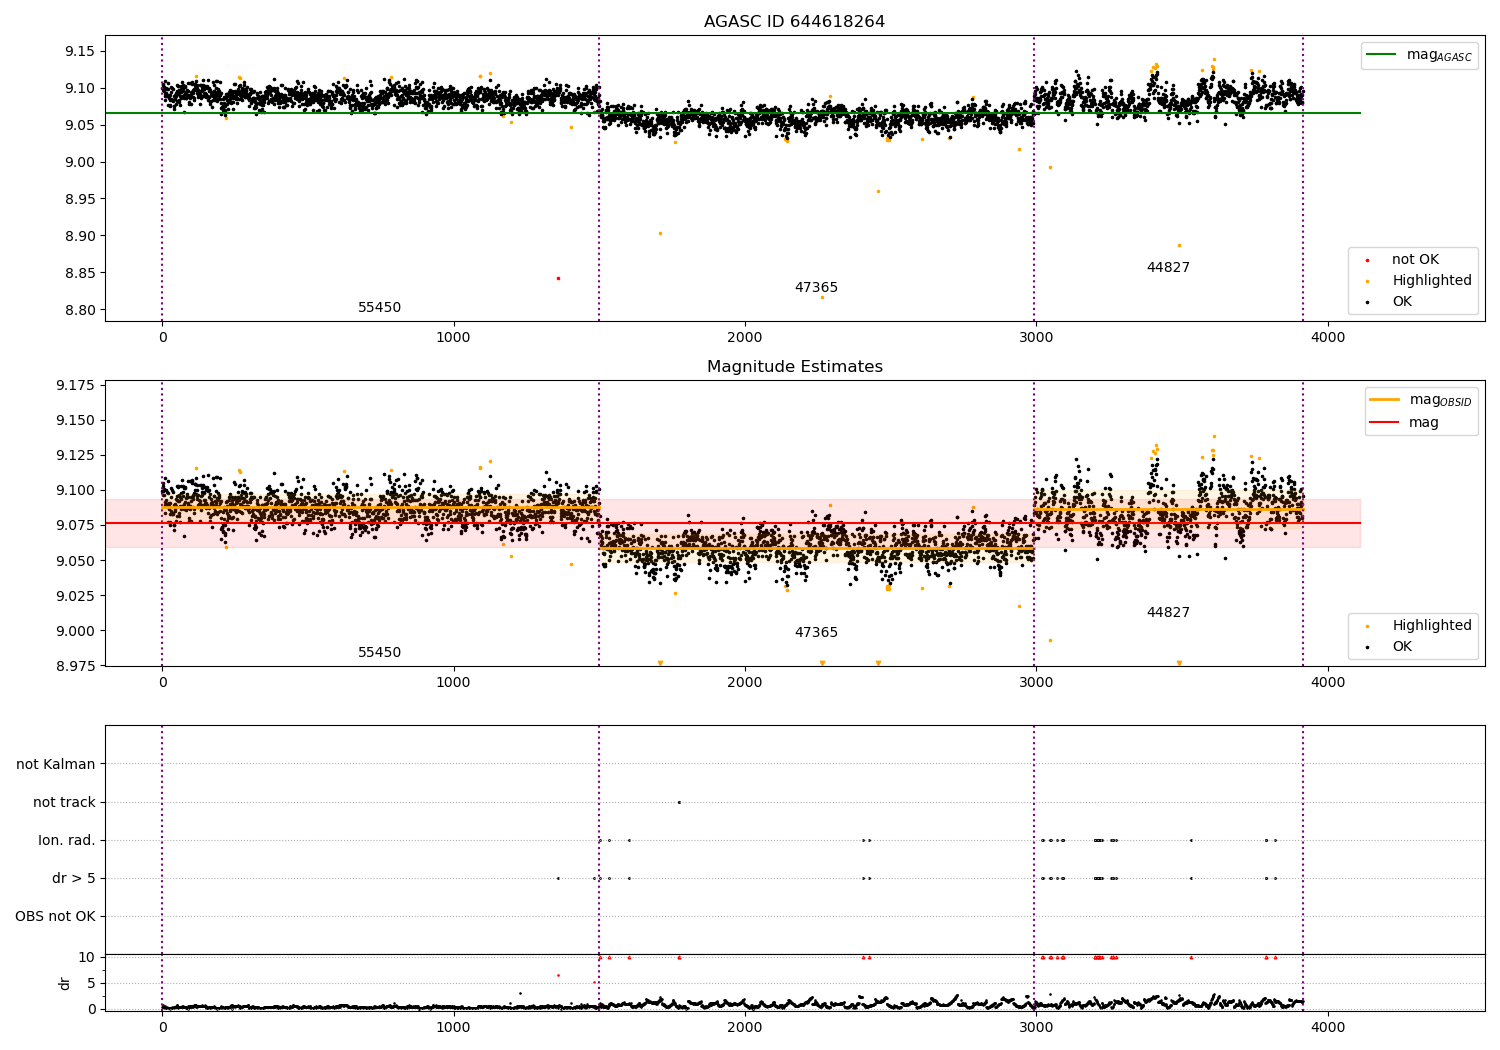Click the 9.175 y-axis tick in middle plot
The height and width of the screenshot is (1050, 1500).
(74, 385)
